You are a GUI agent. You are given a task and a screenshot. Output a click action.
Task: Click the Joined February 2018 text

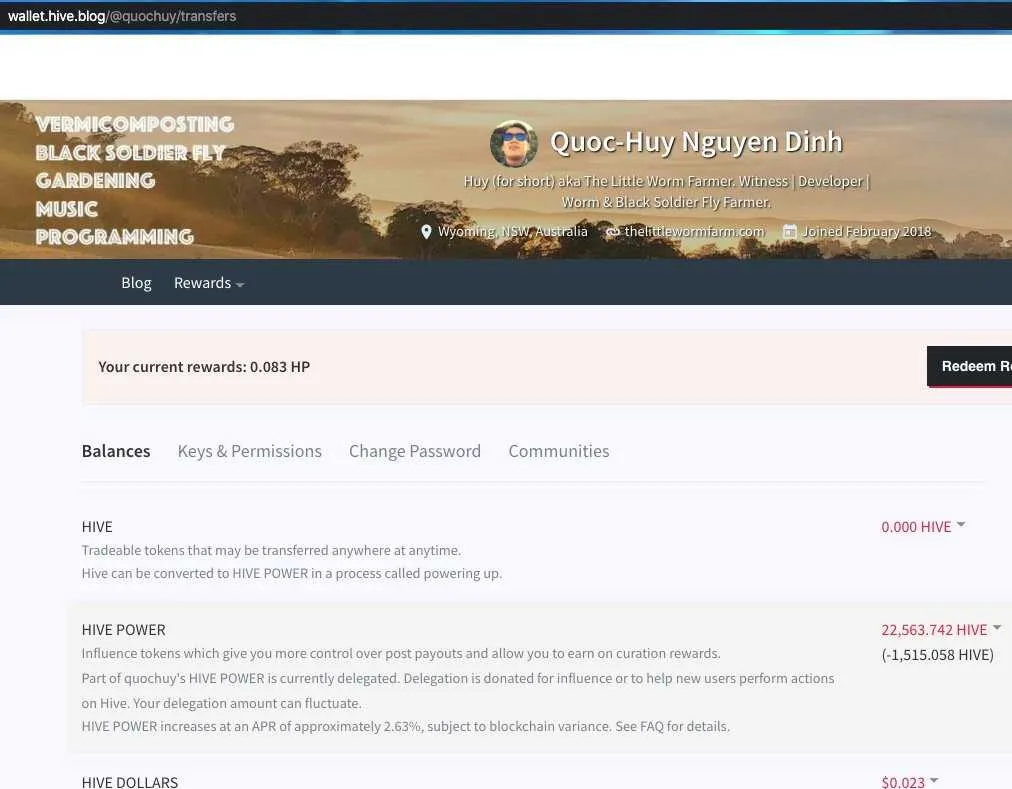866,232
